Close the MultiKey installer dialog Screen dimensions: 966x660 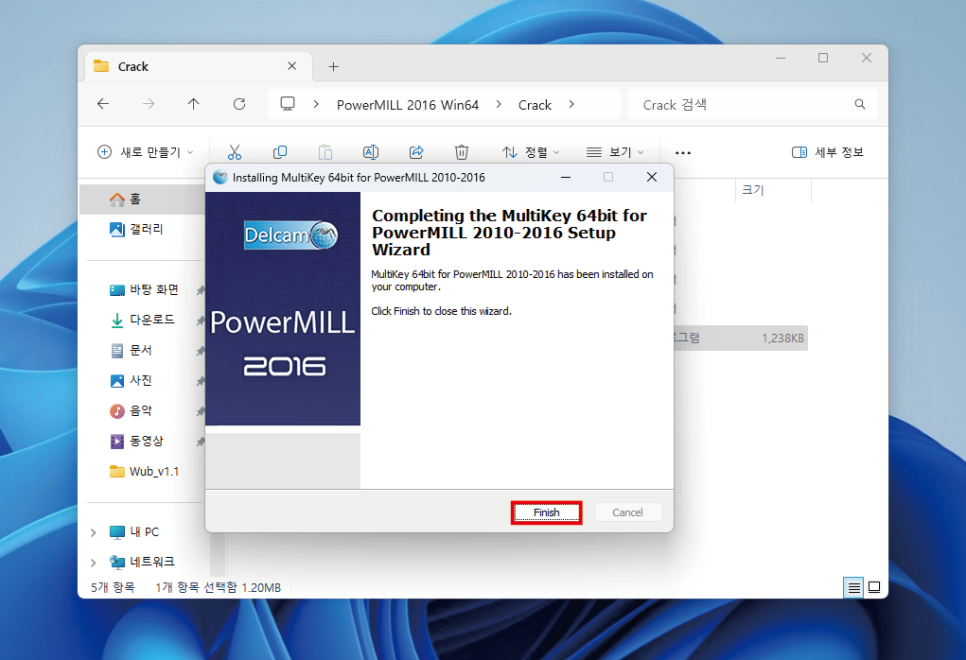coord(651,177)
